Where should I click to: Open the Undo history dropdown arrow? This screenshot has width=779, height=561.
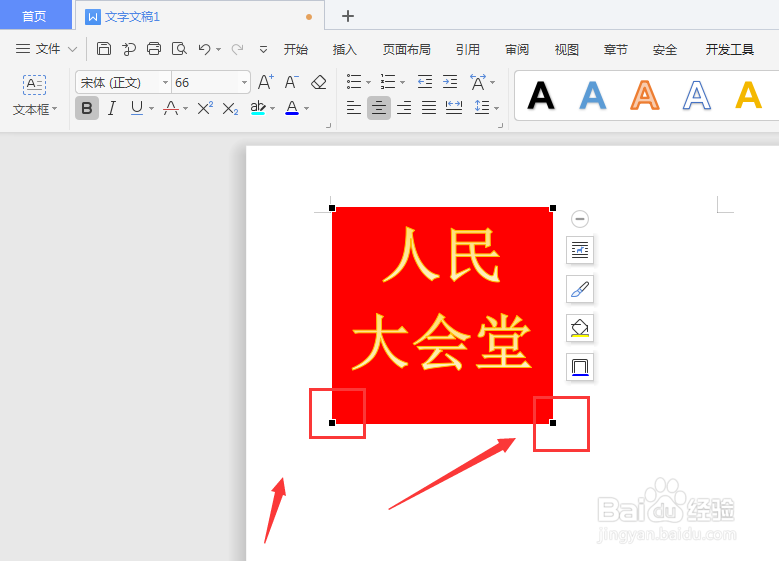point(219,50)
